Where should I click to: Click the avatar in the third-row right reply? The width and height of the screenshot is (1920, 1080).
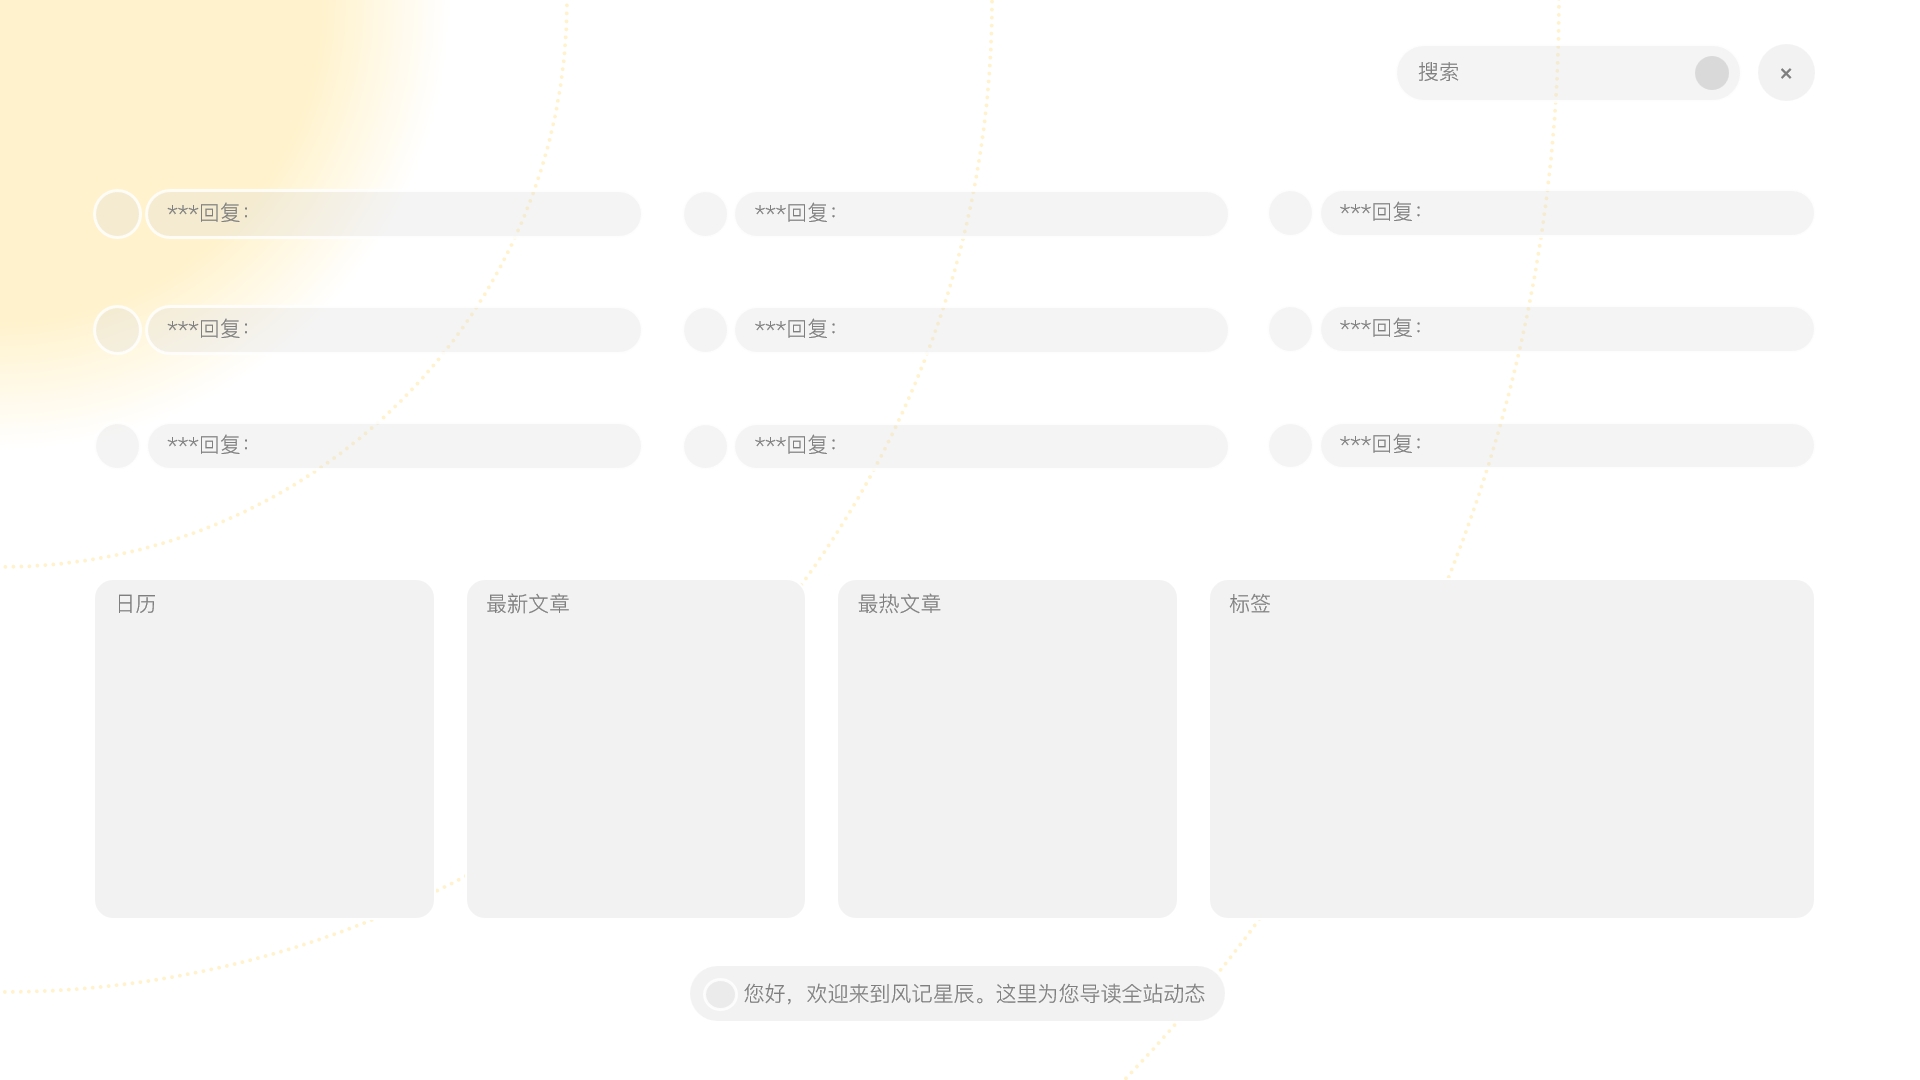coord(1290,445)
